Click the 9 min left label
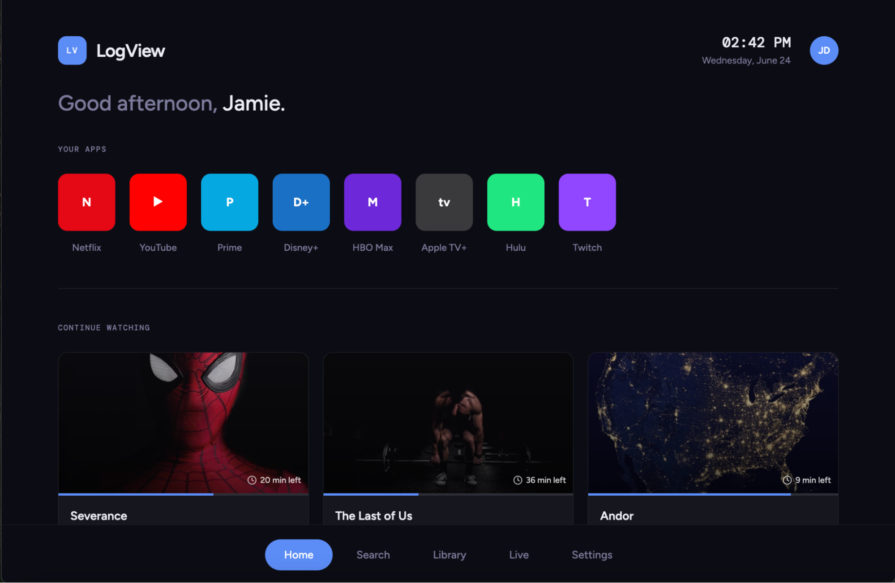The height and width of the screenshot is (583, 895). (813, 480)
